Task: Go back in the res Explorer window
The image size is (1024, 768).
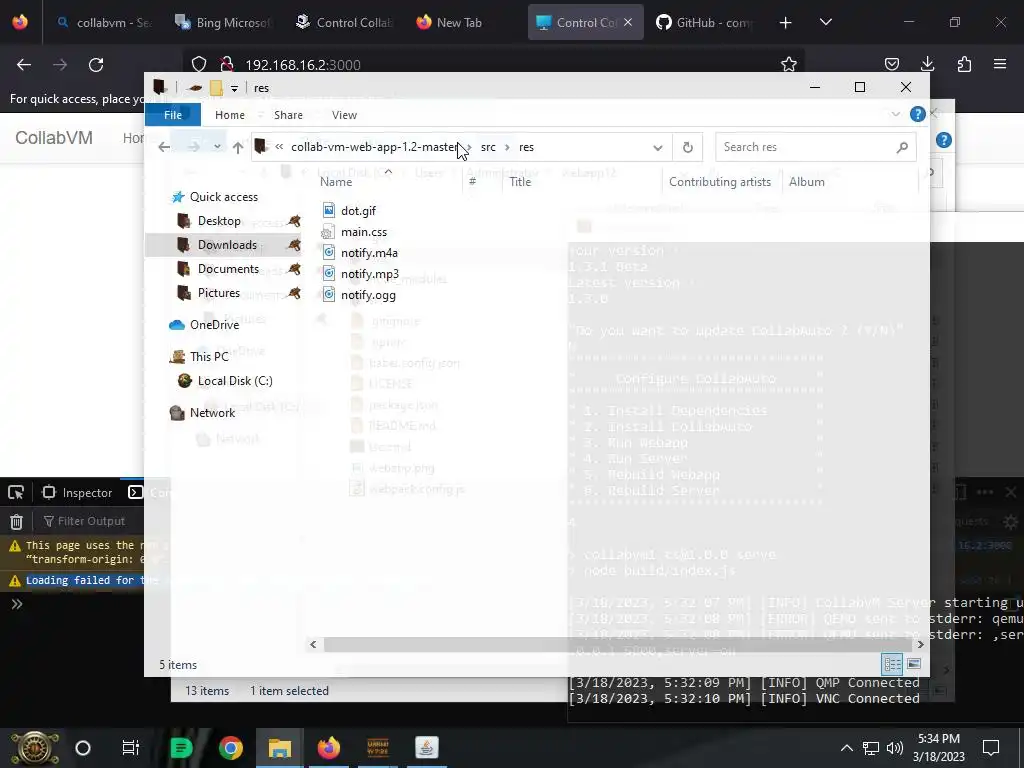Action: 164,147
